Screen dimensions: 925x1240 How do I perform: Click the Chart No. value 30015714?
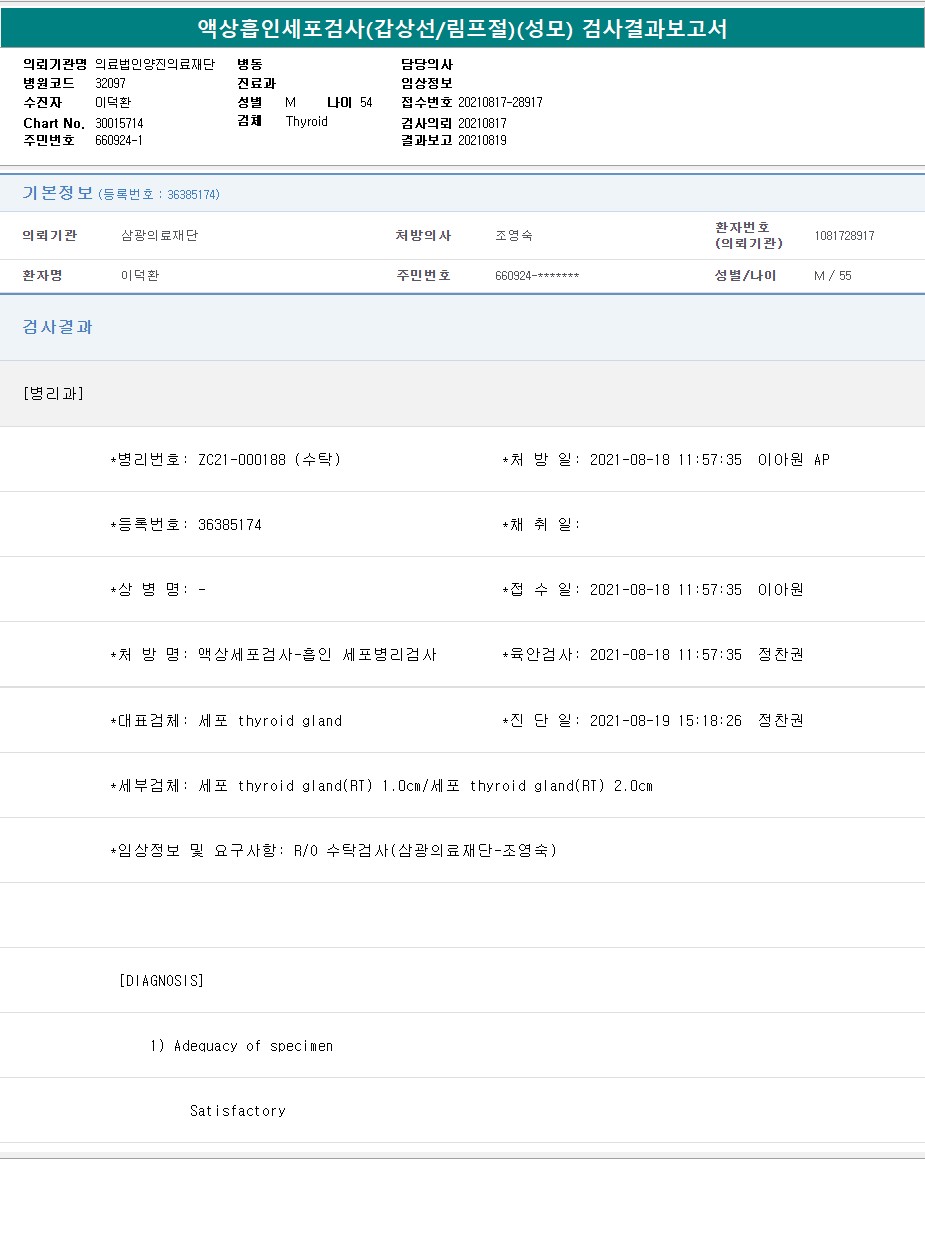[x=119, y=123]
